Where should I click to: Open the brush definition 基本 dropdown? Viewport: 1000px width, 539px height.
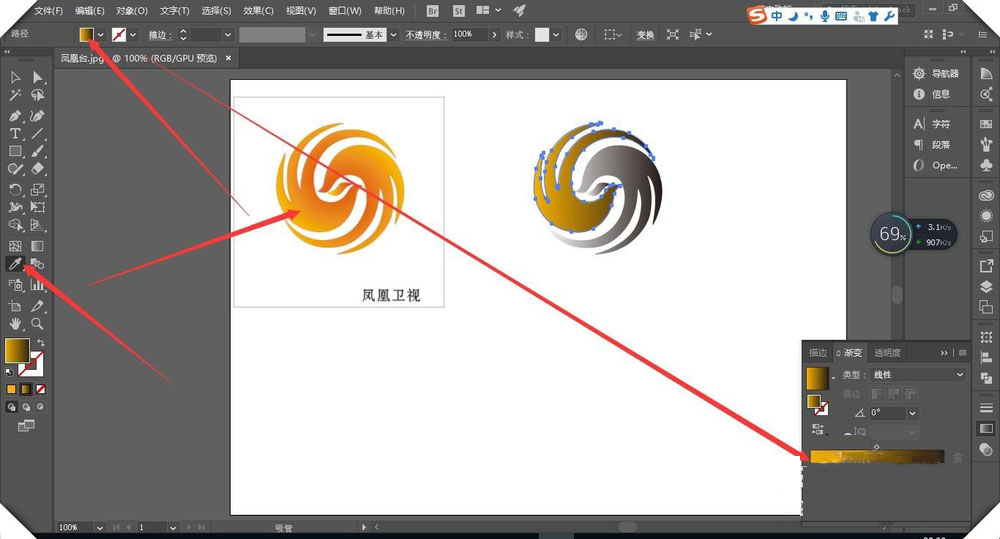(x=393, y=35)
